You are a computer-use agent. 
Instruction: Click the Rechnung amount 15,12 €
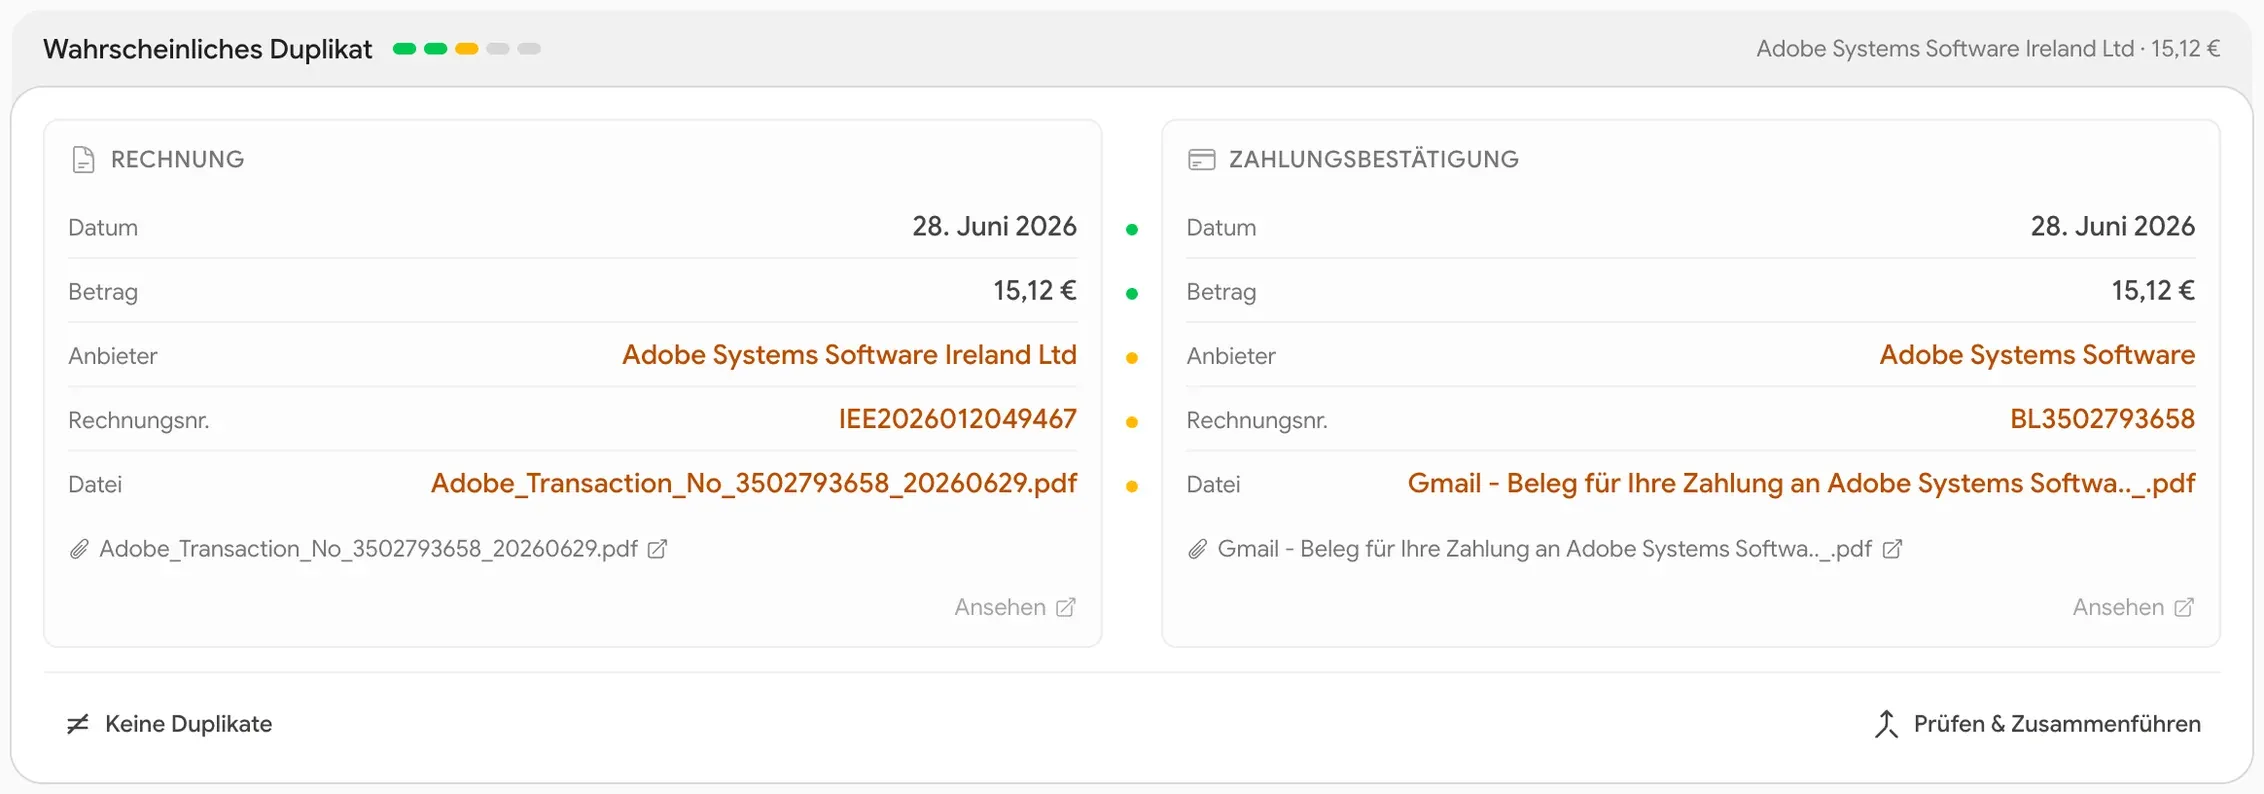tap(1035, 291)
